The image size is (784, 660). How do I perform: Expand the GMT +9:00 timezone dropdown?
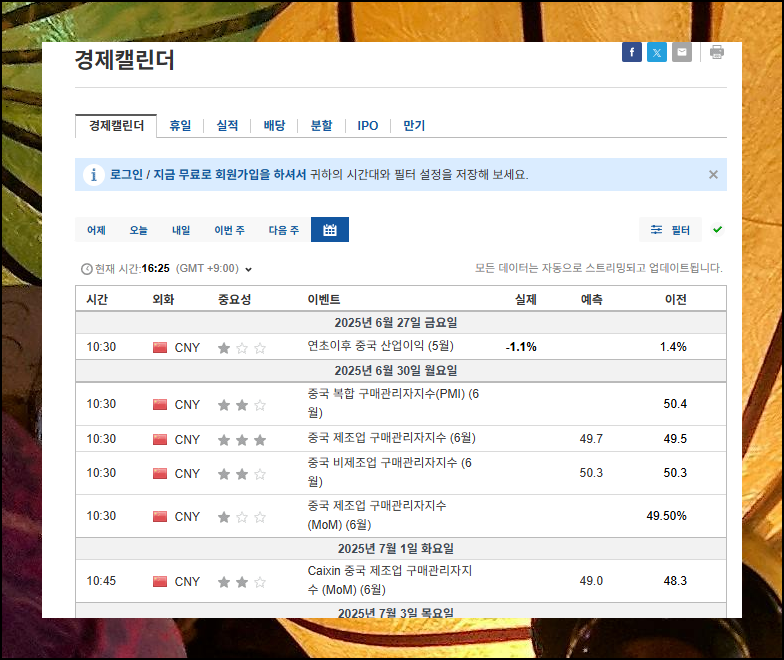pos(248,270)
